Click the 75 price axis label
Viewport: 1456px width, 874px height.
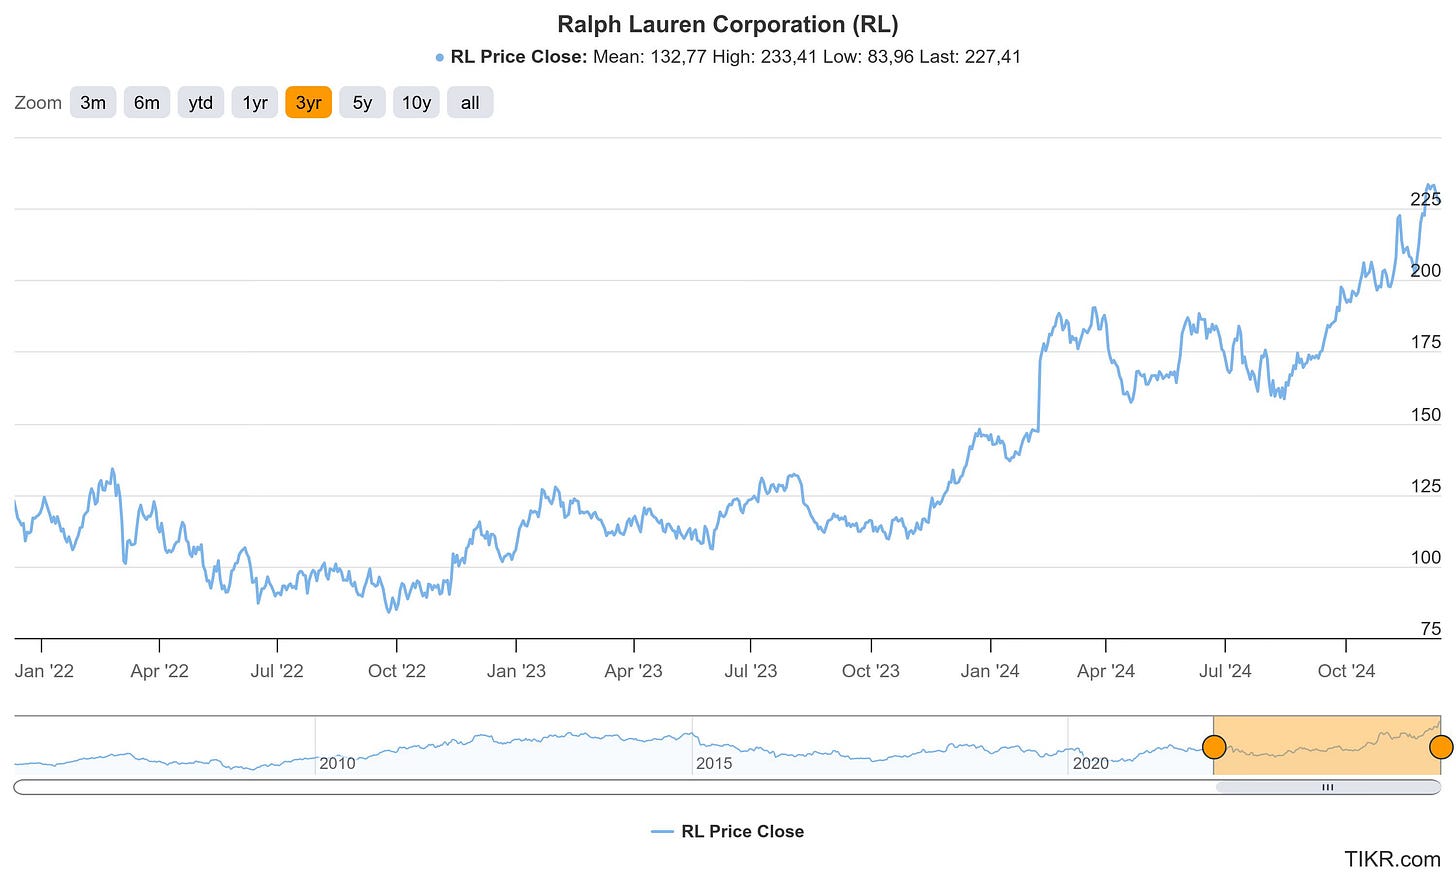coord(1431,629)
